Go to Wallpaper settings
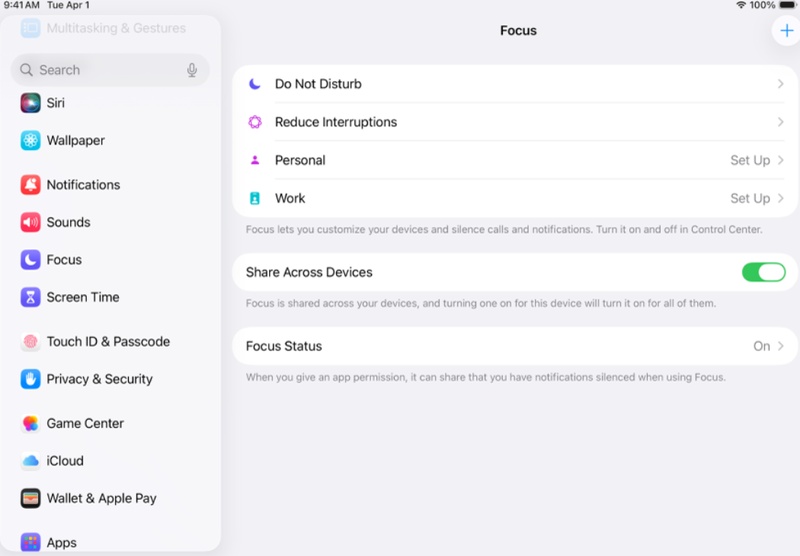 pos(76,141)
